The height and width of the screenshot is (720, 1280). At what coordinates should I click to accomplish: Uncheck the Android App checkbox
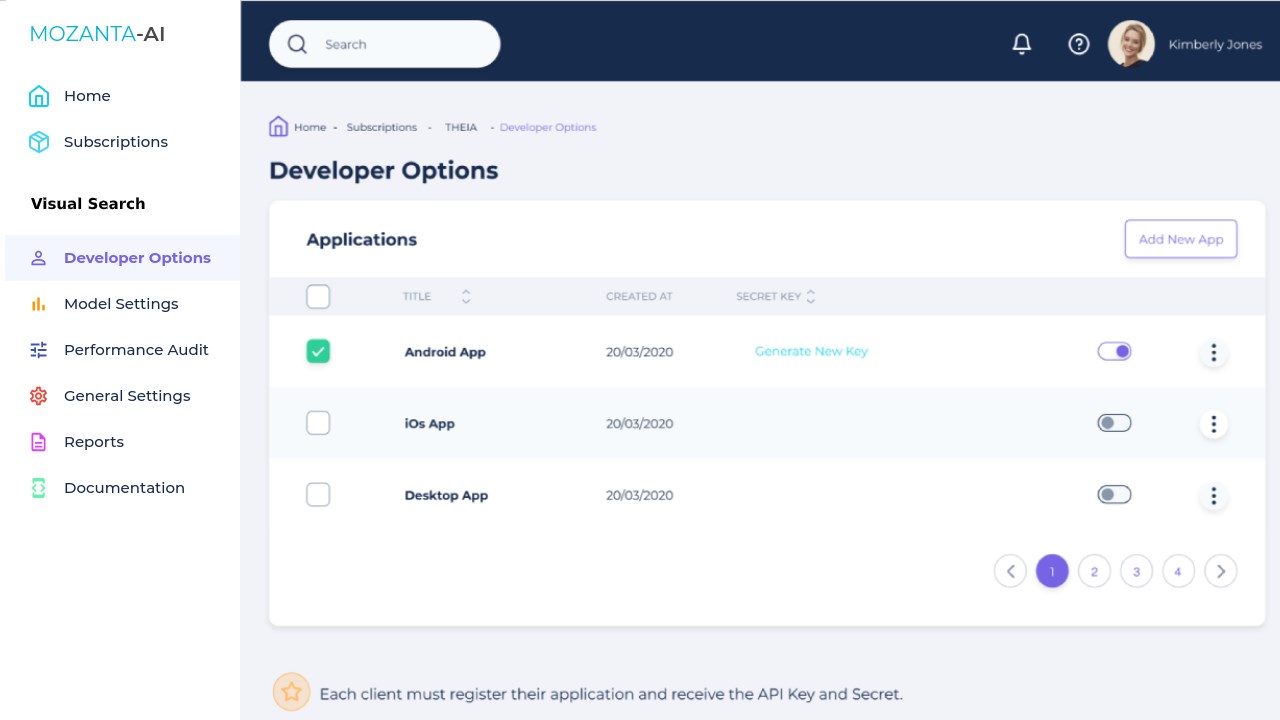(x=318, y=352)
